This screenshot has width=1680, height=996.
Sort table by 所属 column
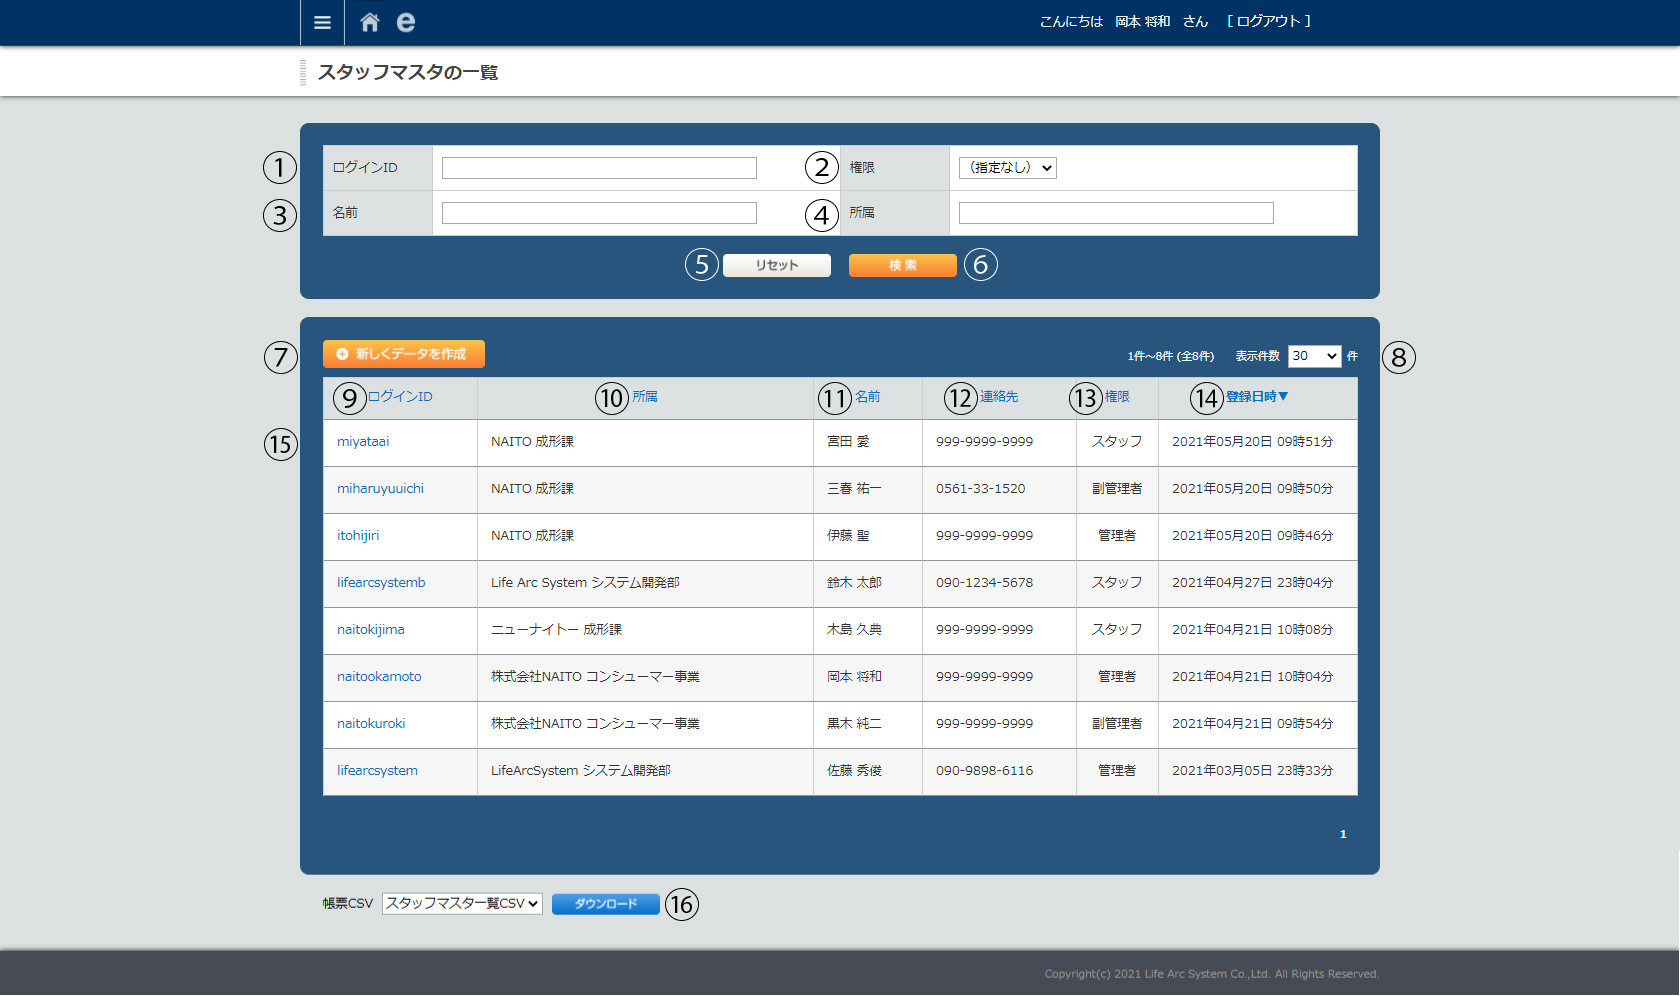point(644,397)
